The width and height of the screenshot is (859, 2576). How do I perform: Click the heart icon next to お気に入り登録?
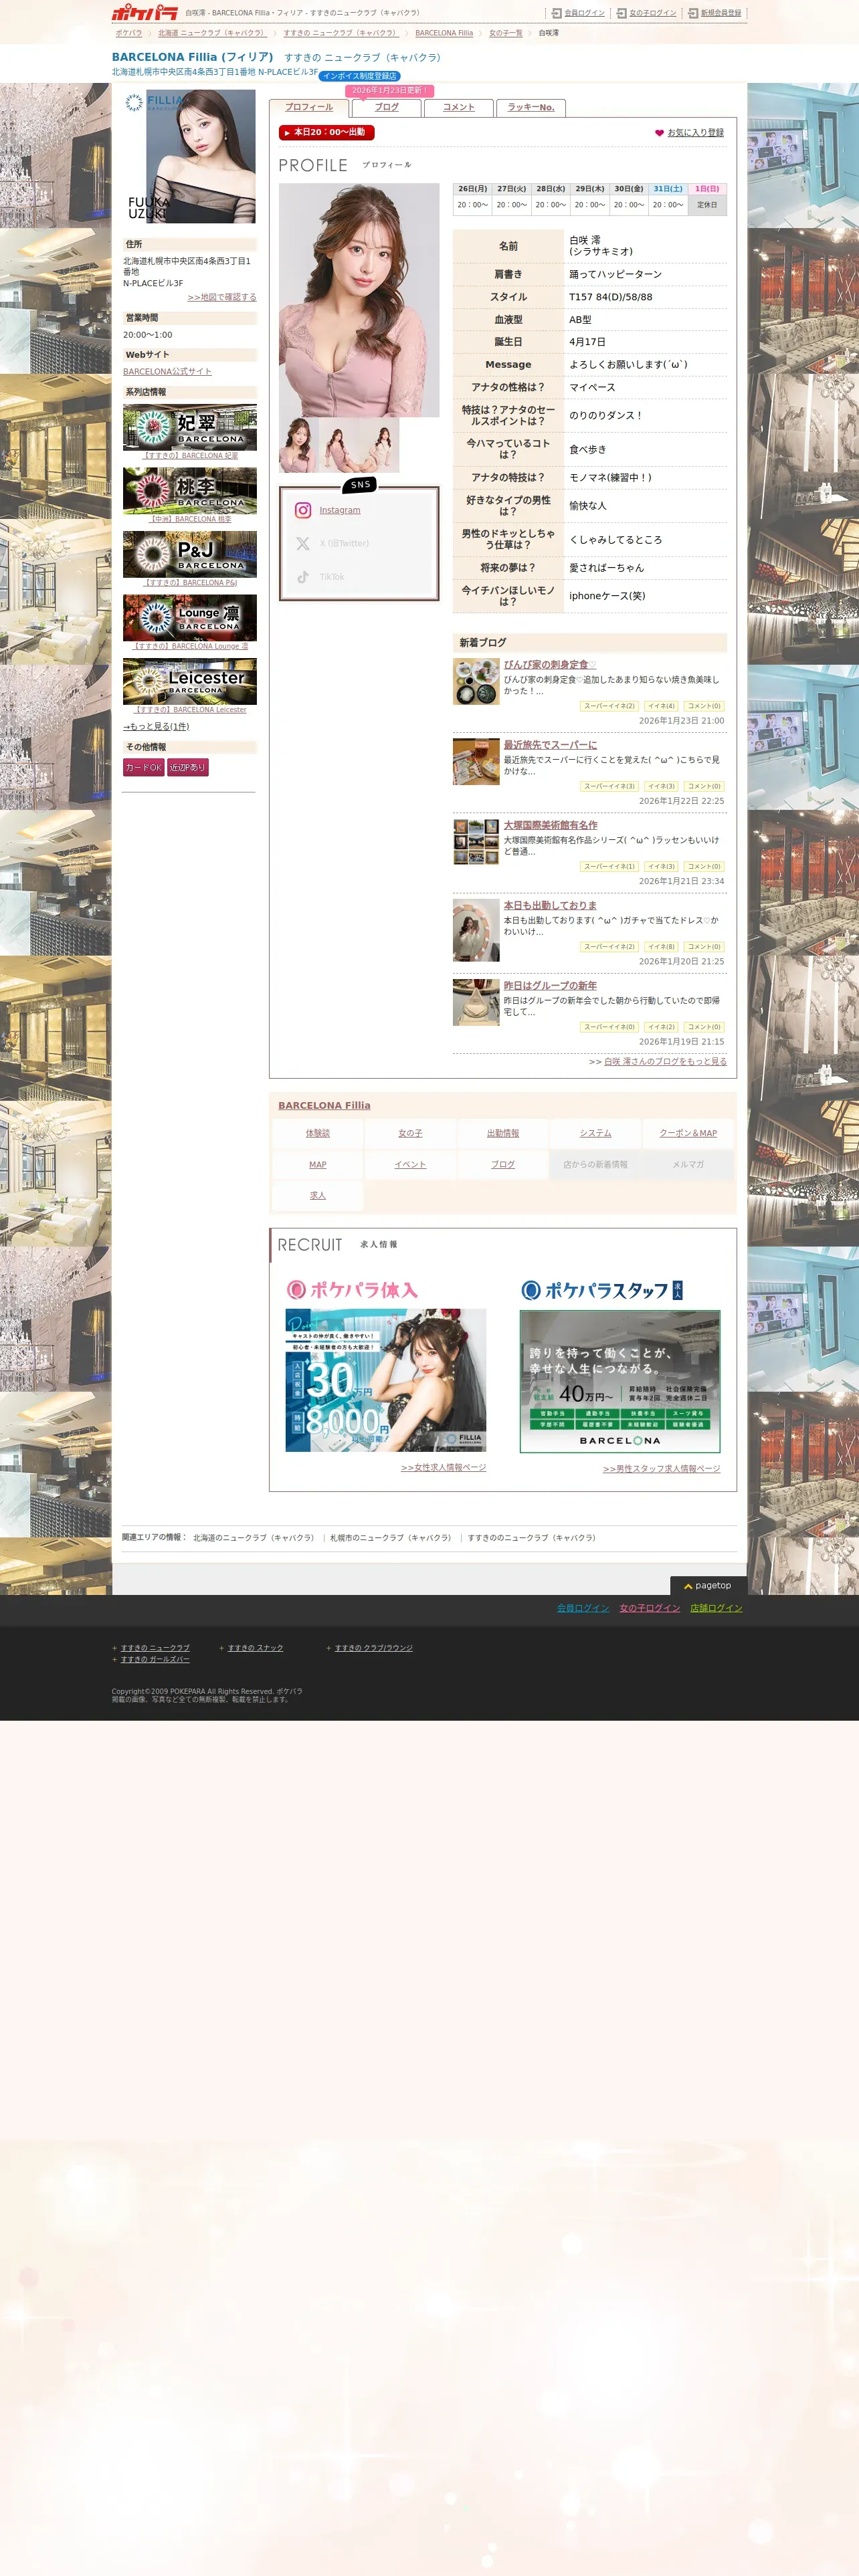(659, 133)
